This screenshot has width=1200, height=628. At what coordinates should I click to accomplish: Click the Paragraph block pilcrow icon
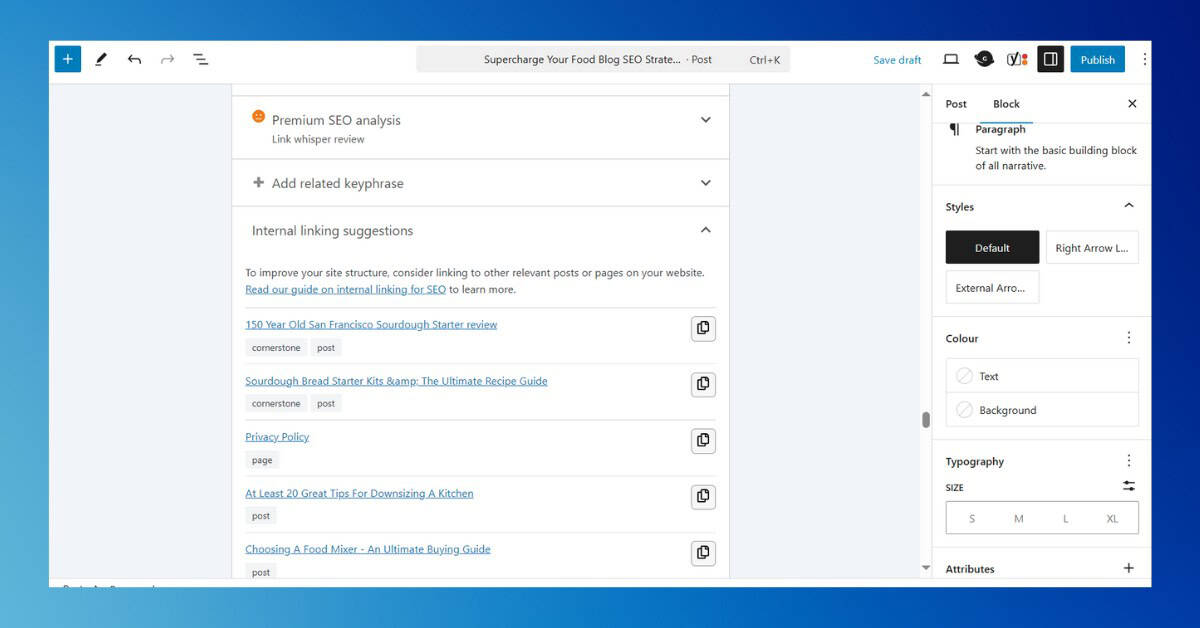coord(954,129)
